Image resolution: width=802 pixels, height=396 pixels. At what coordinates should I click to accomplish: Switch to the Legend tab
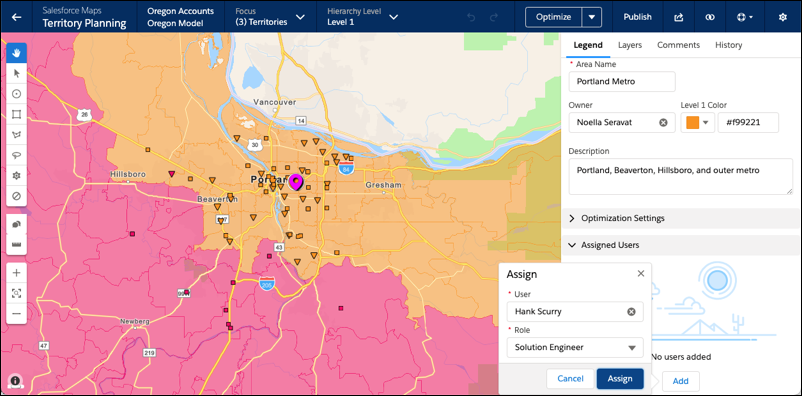[x=588, y=45]
